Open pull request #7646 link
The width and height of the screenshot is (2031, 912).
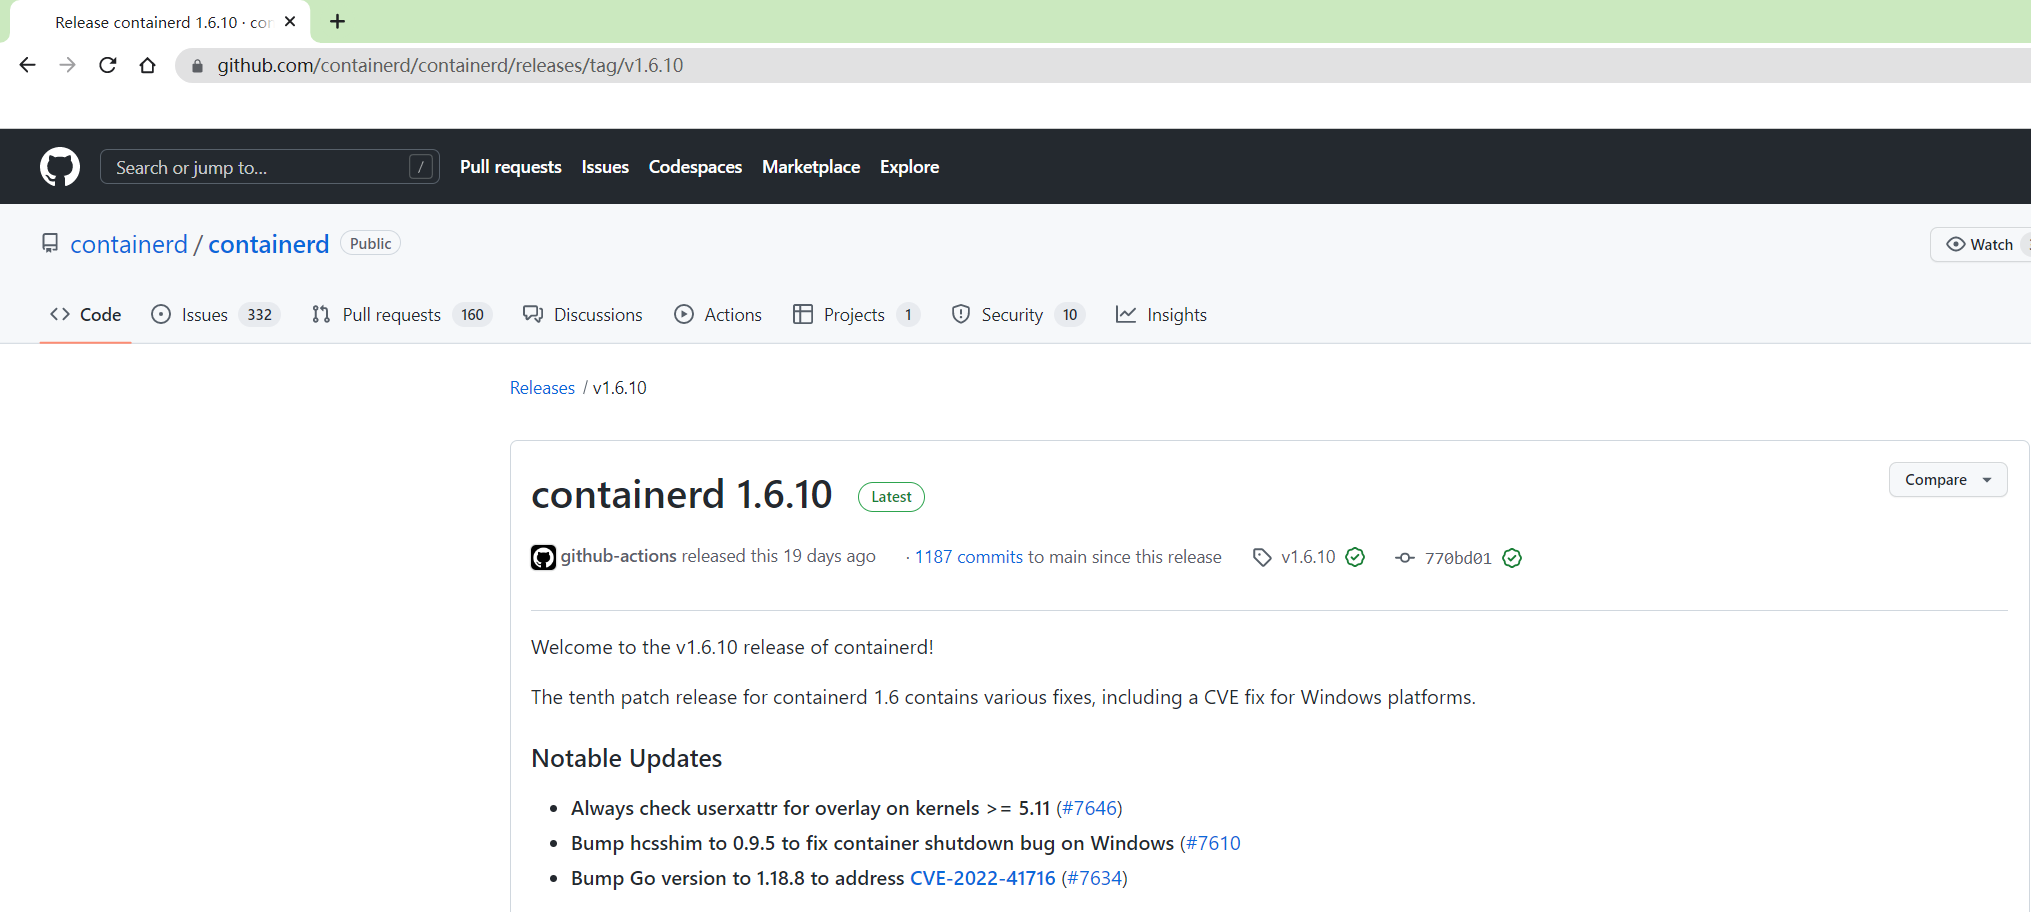pyautogui.click(x=1089, y=808)
